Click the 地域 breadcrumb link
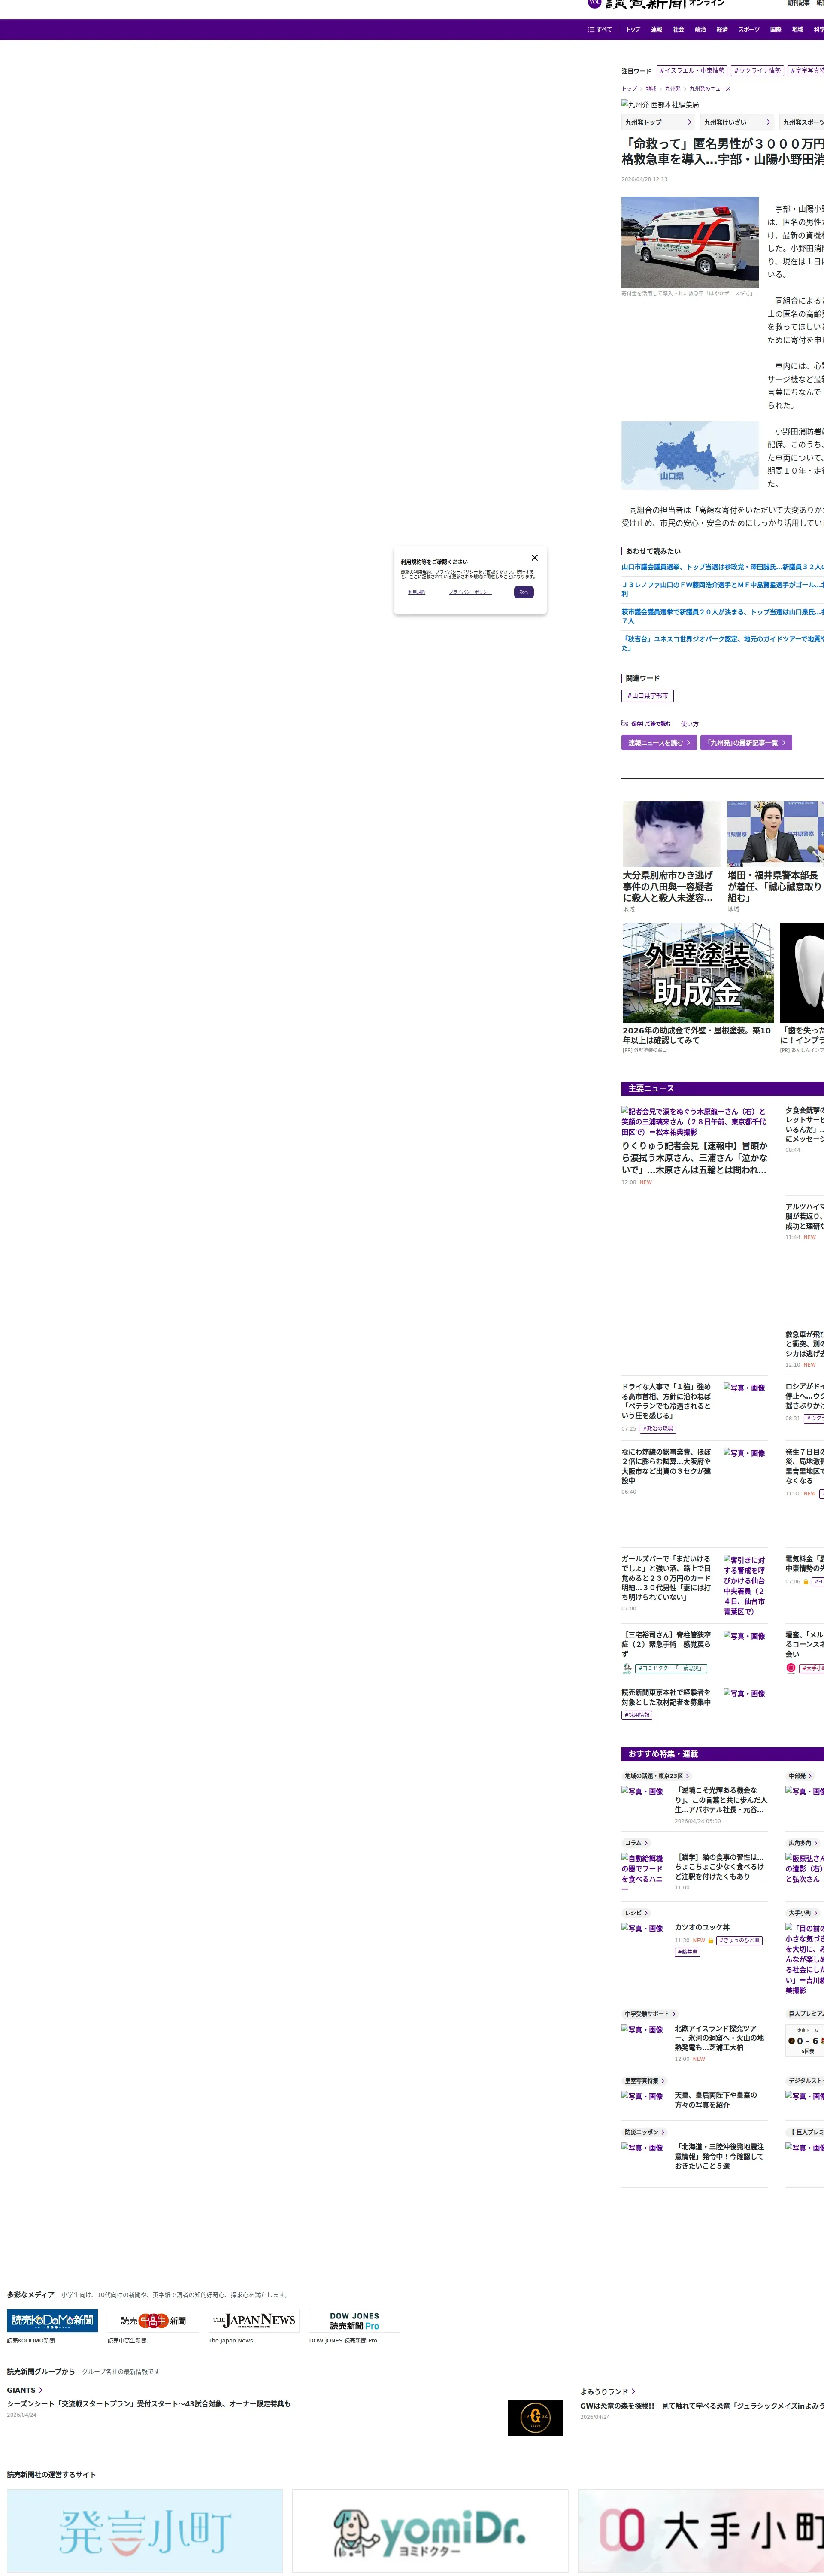 pyautogui.click(x=651, y=89)
